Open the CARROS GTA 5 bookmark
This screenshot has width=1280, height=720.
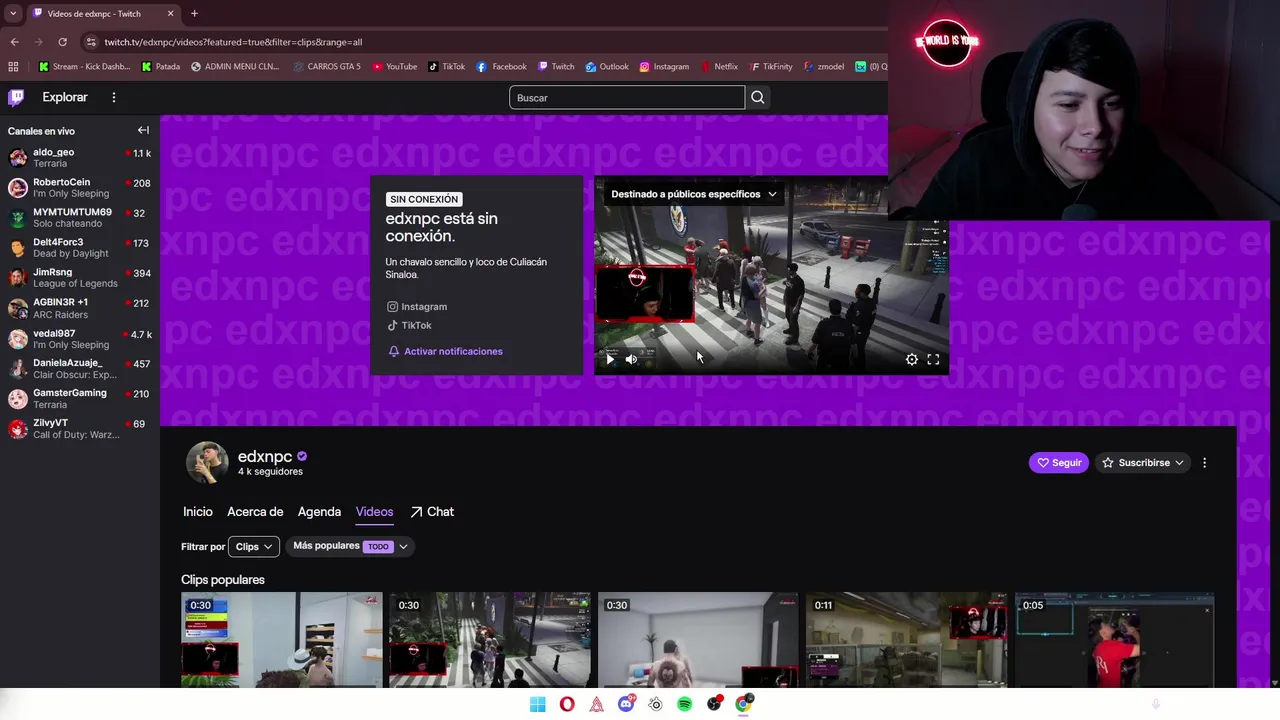tap(327, 67)
